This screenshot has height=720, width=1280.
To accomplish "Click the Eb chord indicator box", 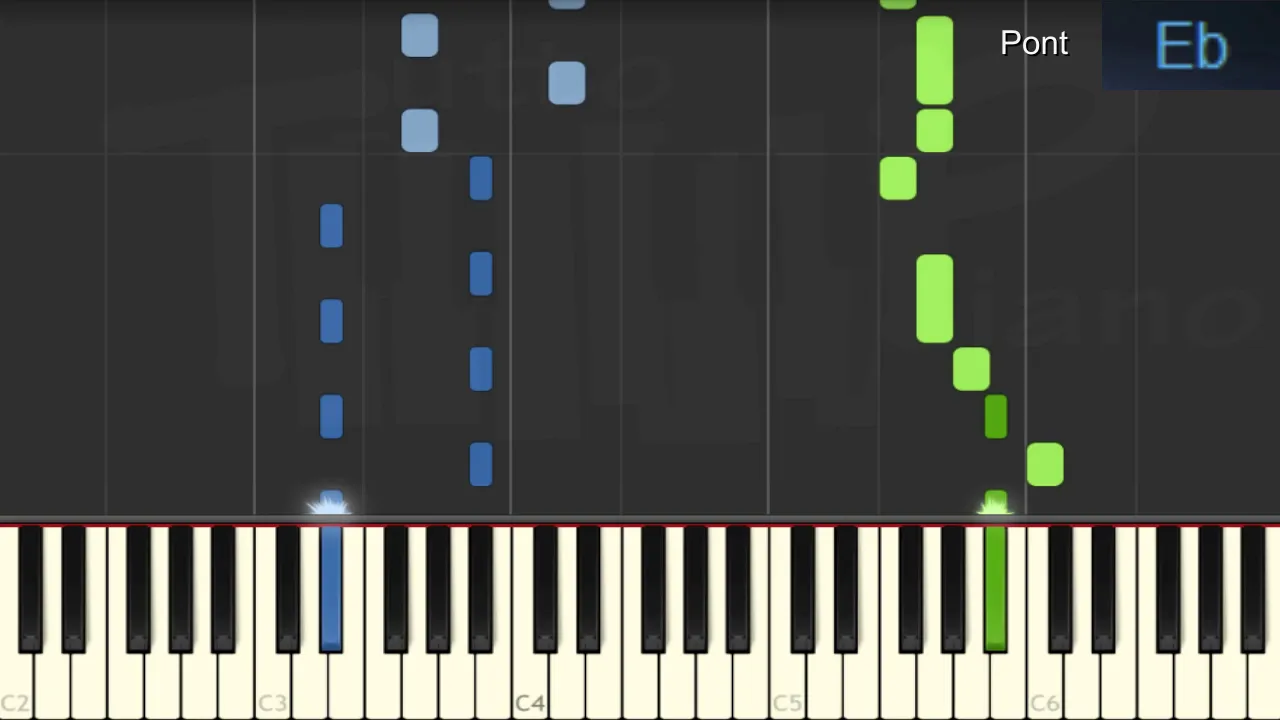I will [x=1191, y=45].
